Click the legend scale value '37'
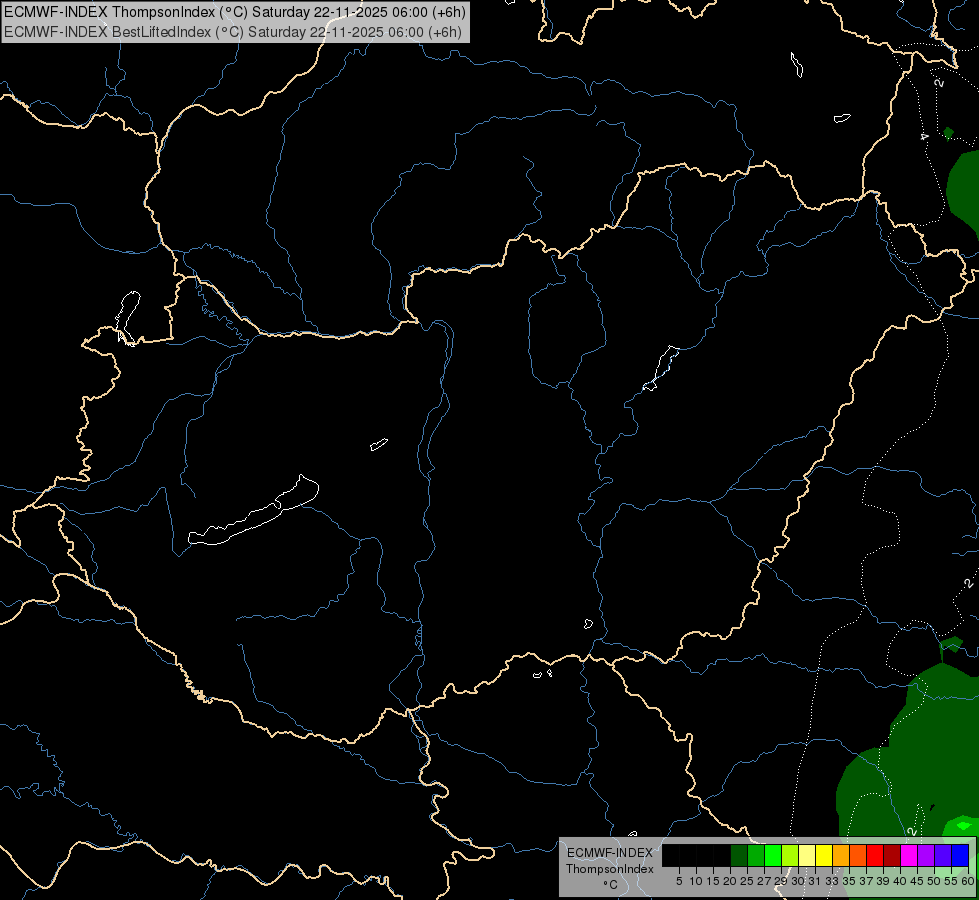979x900 pixels. tap(865, 881)
